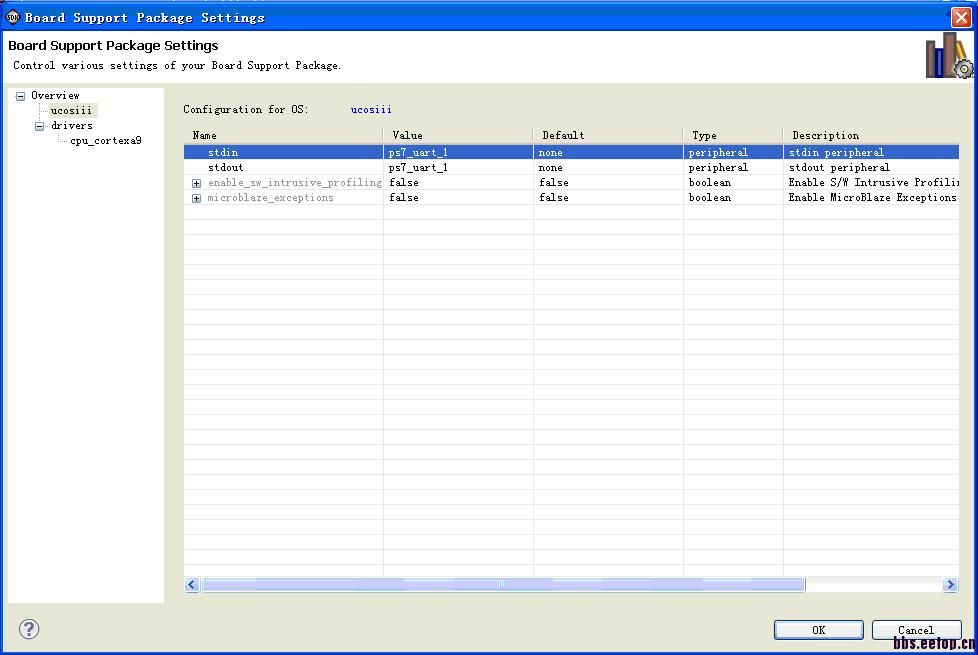Click the help question mark icon
Screen dimensions: 978x655
pyautogui.click(x=29, y=629)
